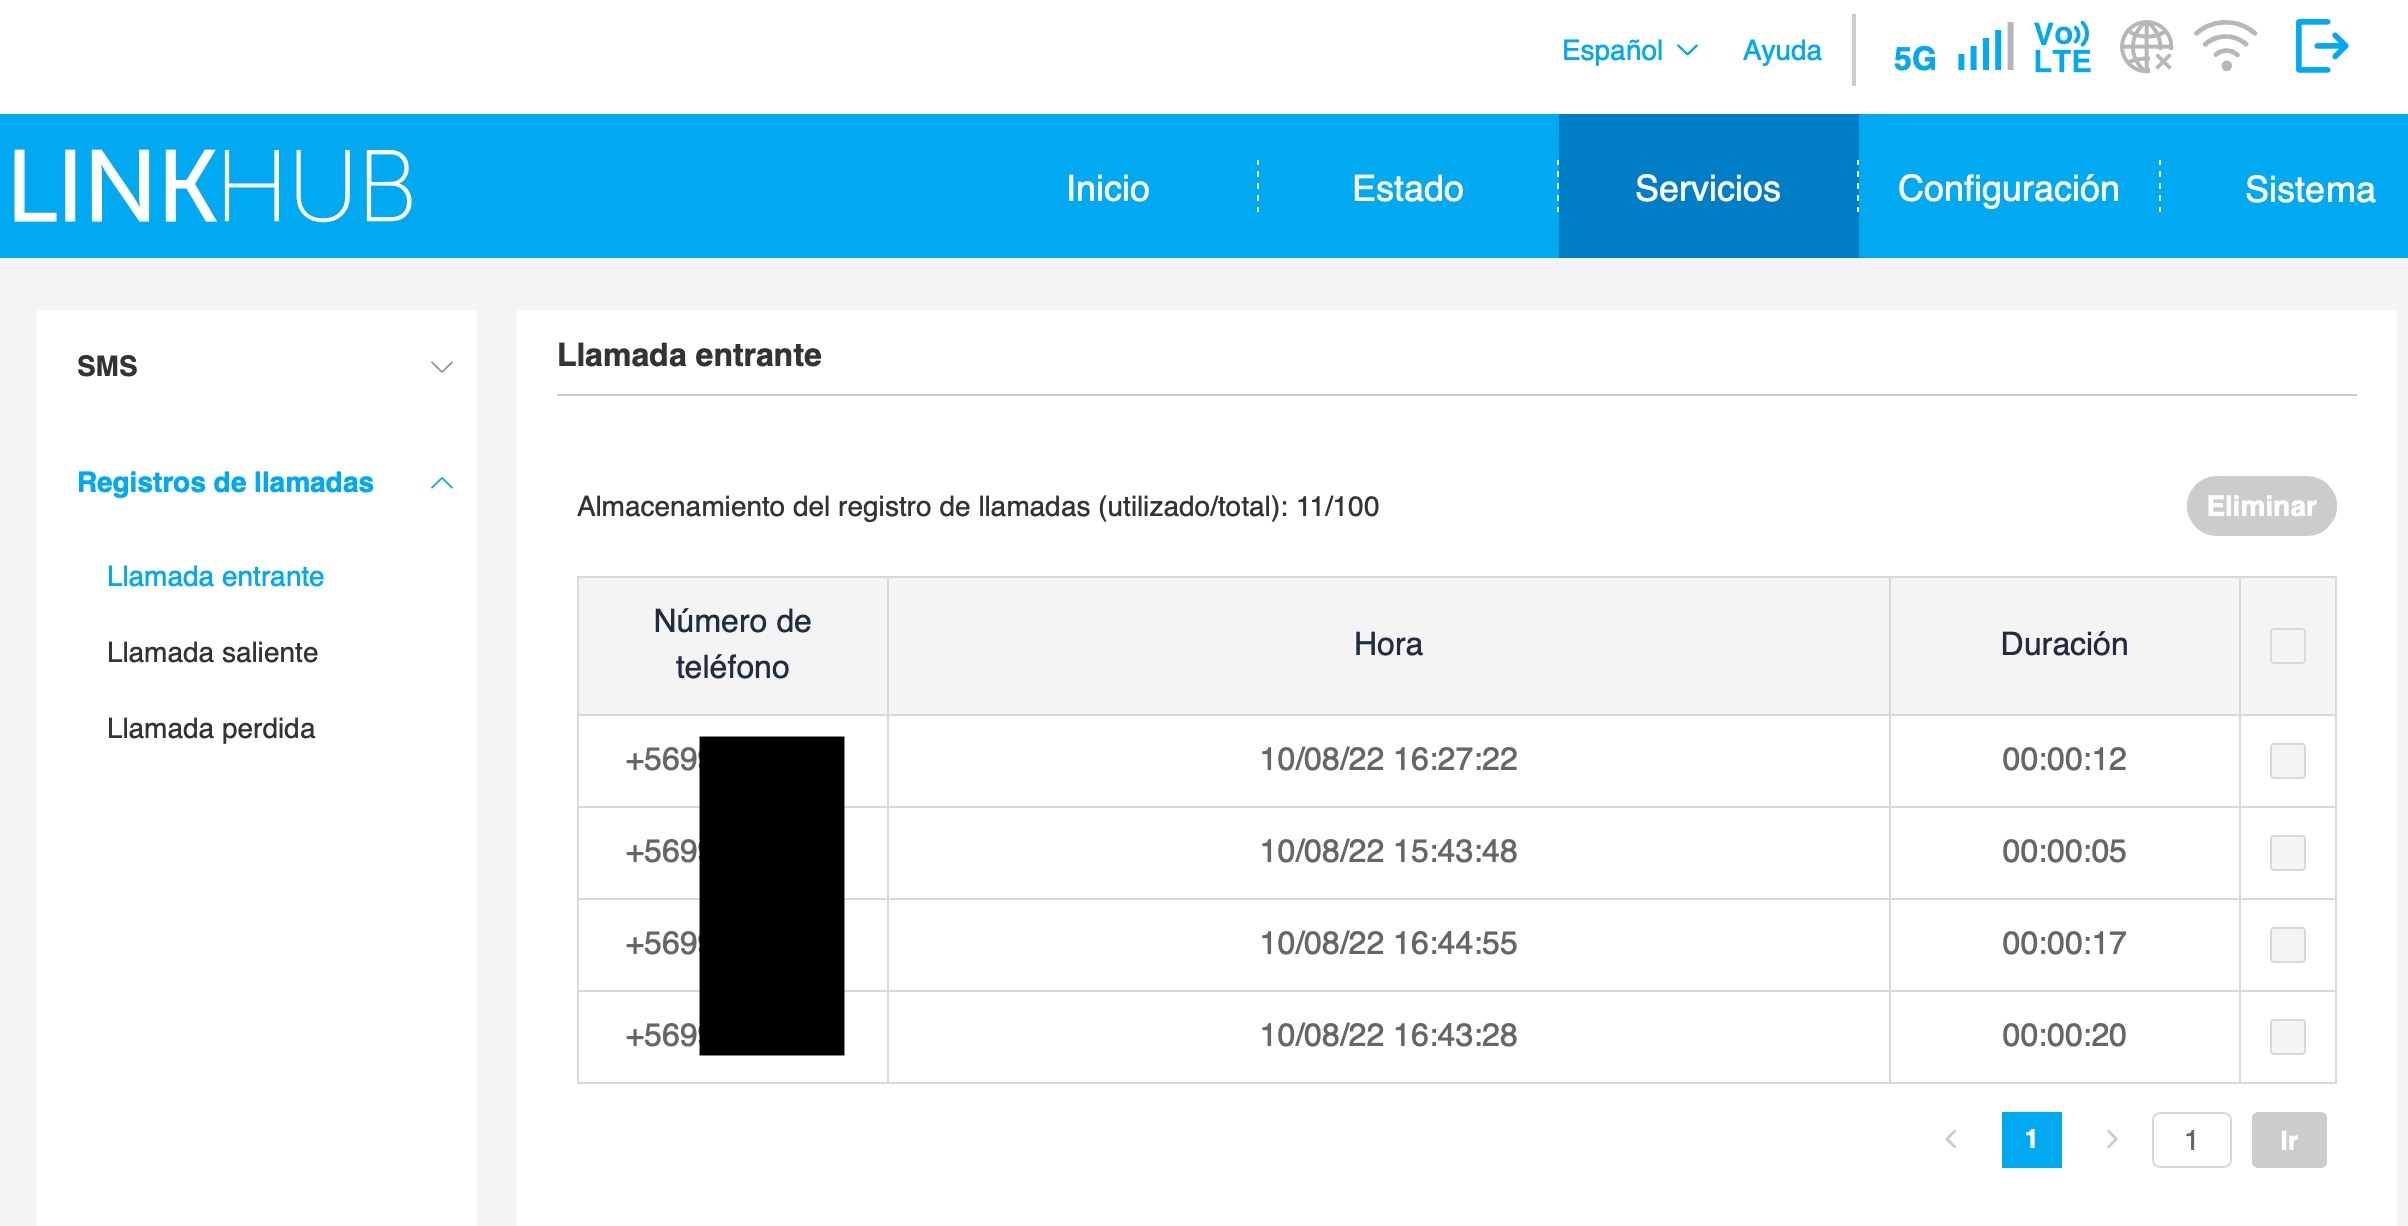Click the page number input field
Viewport: 2408px width, 1226px height.
tap(2190, 1140)
